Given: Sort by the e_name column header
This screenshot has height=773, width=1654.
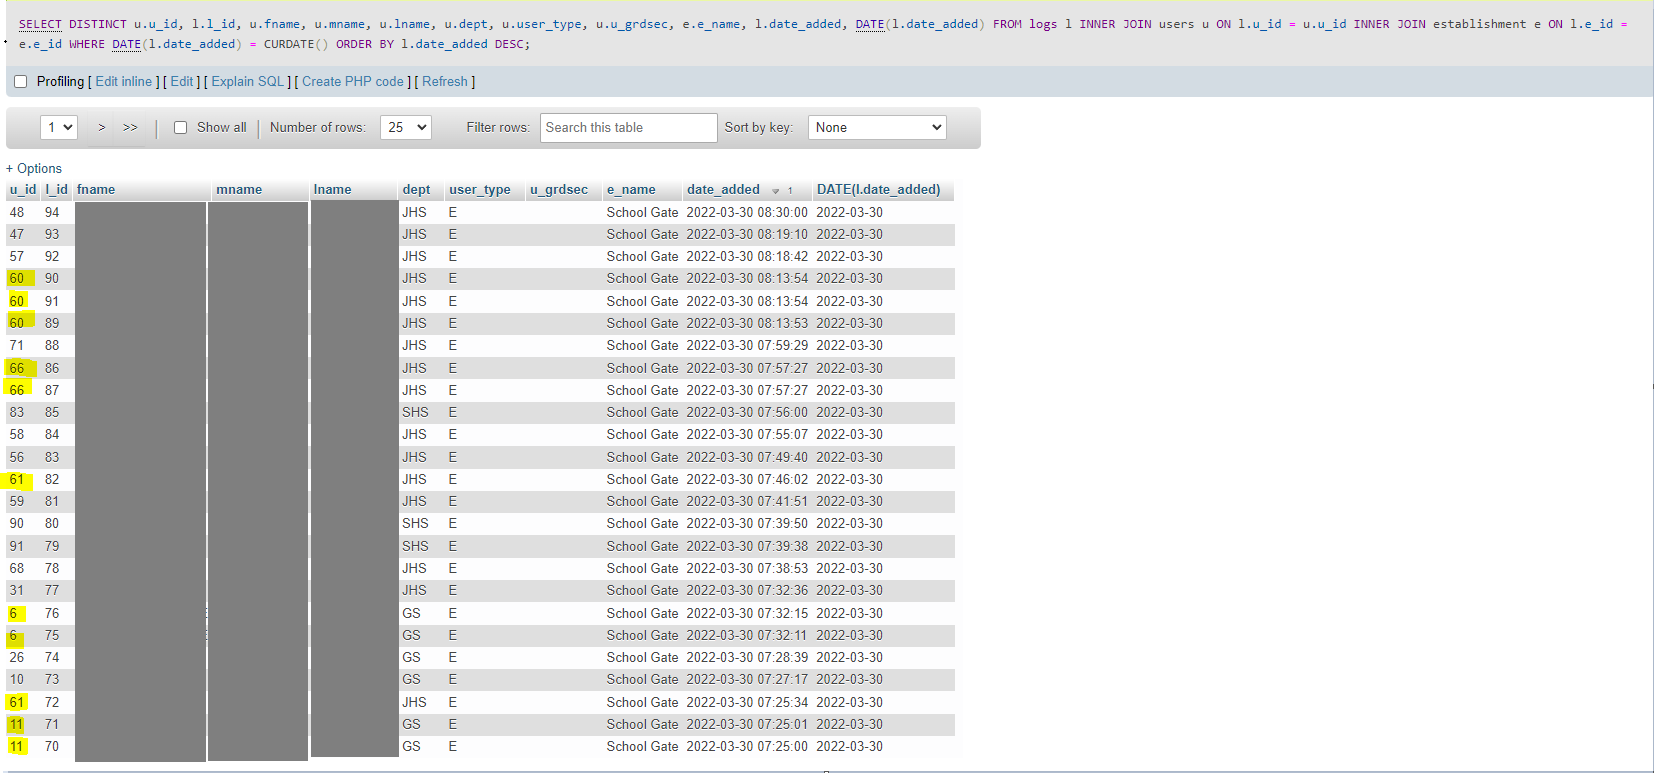Looking at the screenshot, I should pos(631,190).
